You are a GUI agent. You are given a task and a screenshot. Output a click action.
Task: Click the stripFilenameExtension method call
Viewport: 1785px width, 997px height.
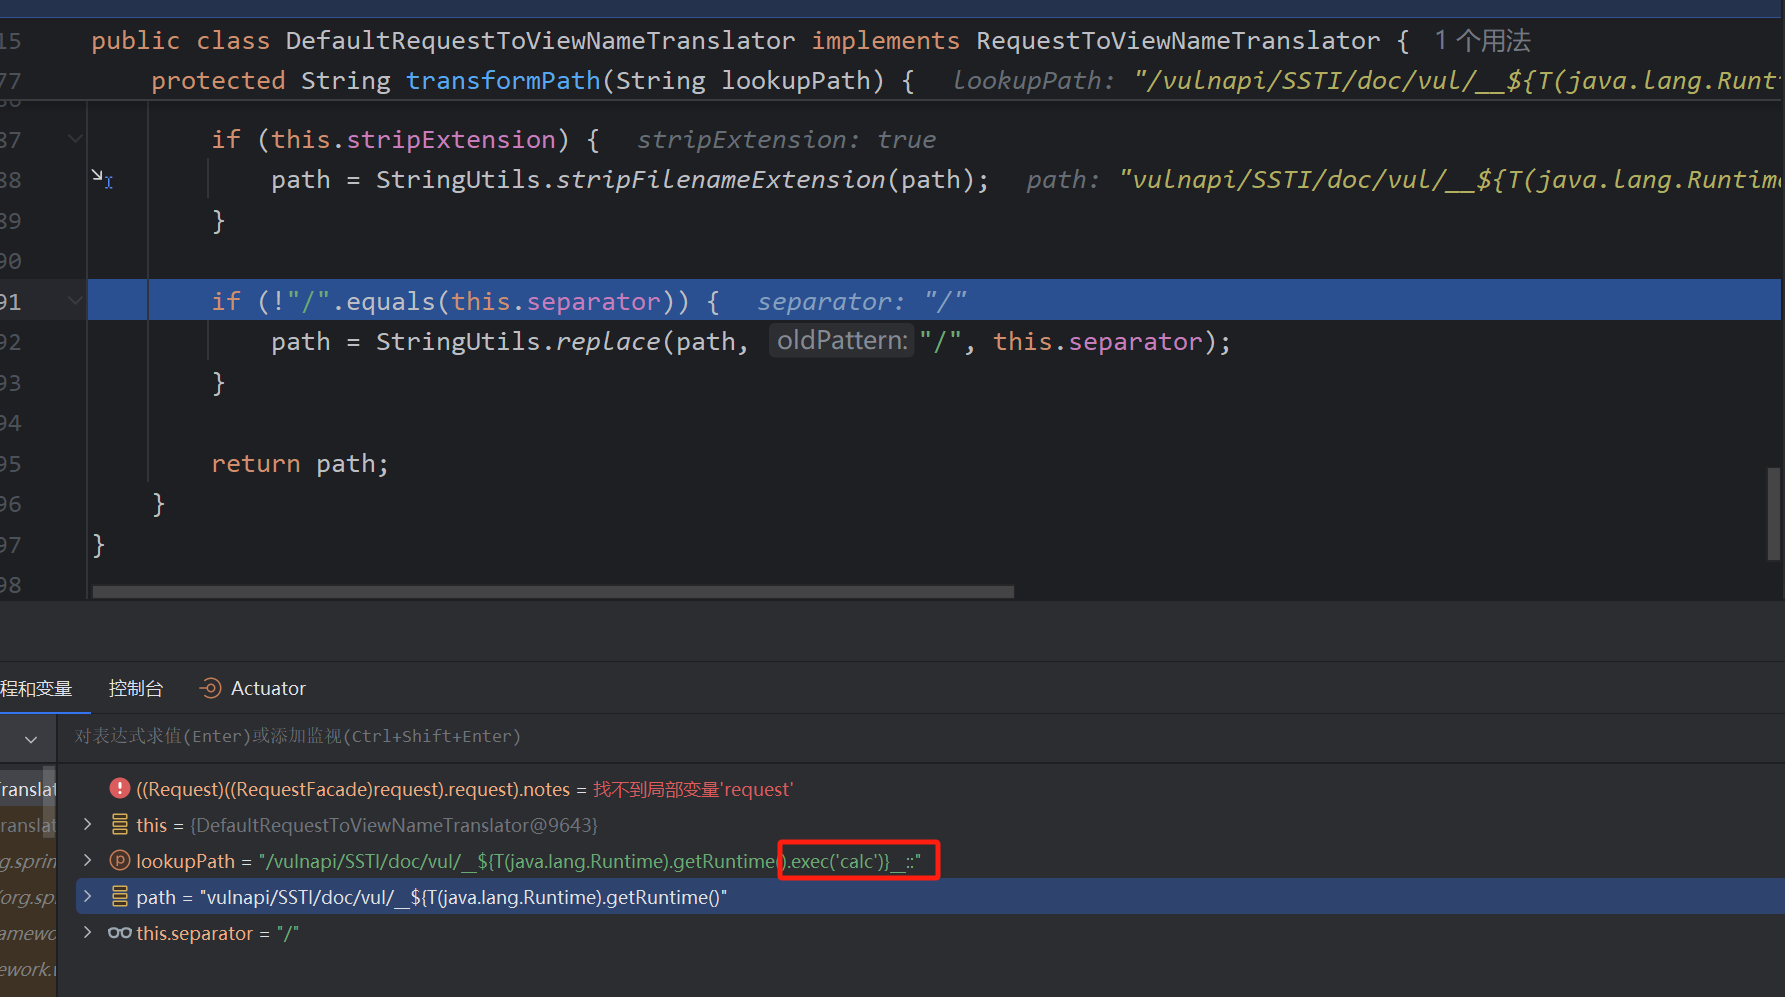720,180
